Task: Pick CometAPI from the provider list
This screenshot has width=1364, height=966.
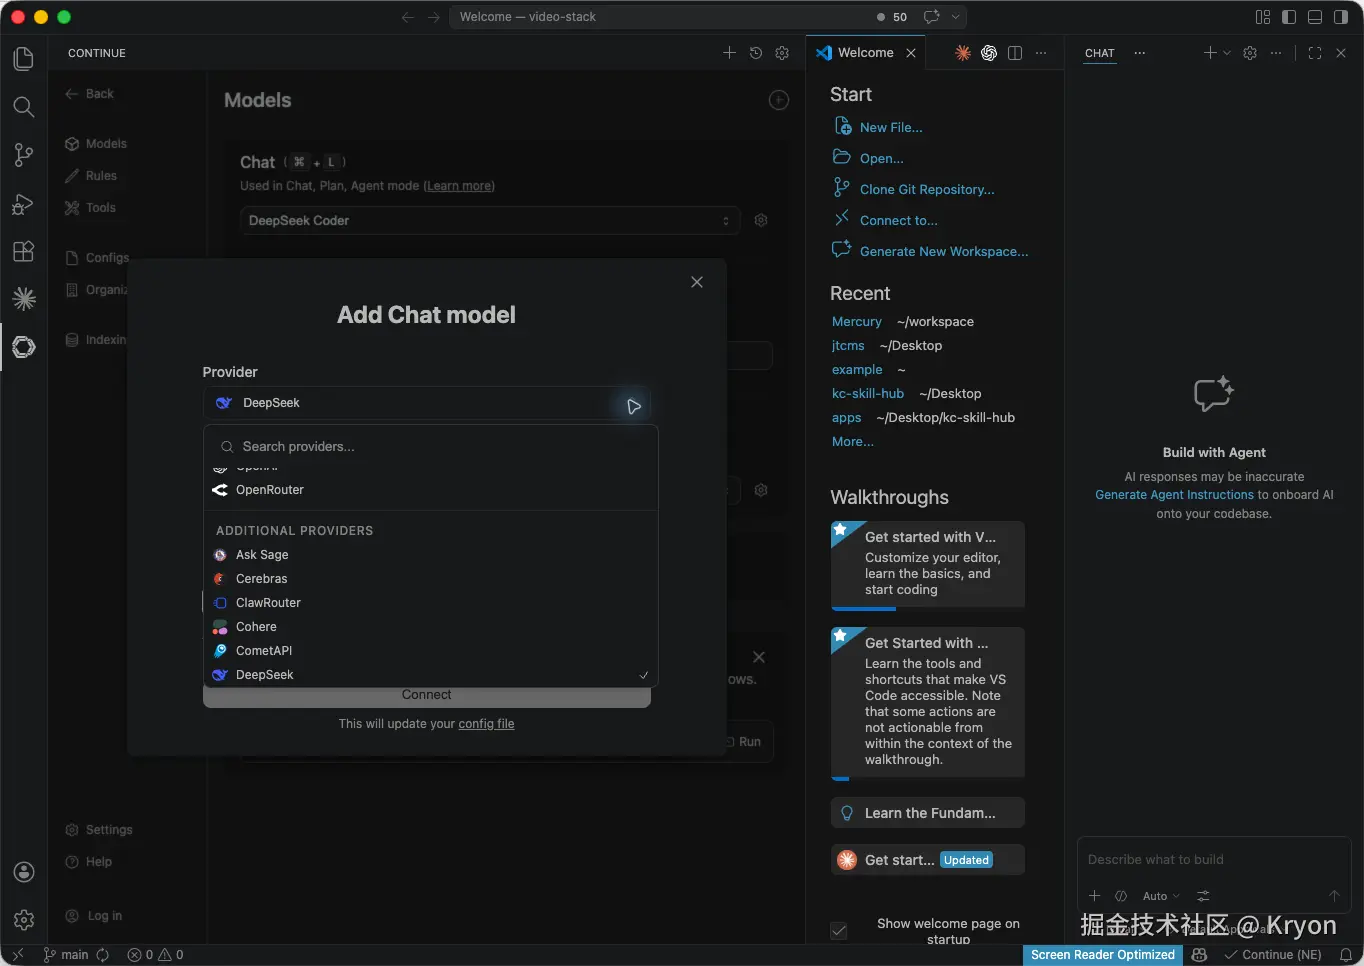Action: 430,651
